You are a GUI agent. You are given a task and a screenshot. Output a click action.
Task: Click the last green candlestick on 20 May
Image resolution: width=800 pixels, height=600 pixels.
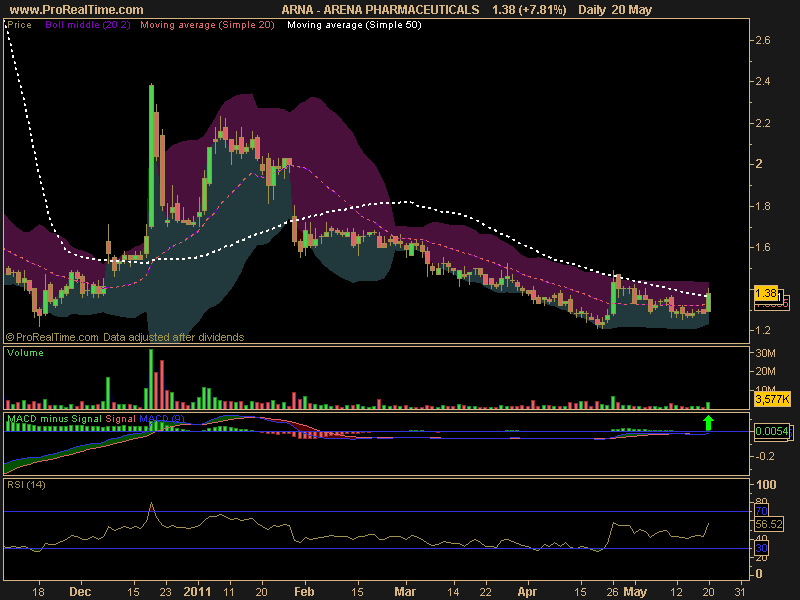[x=709, y=302]
